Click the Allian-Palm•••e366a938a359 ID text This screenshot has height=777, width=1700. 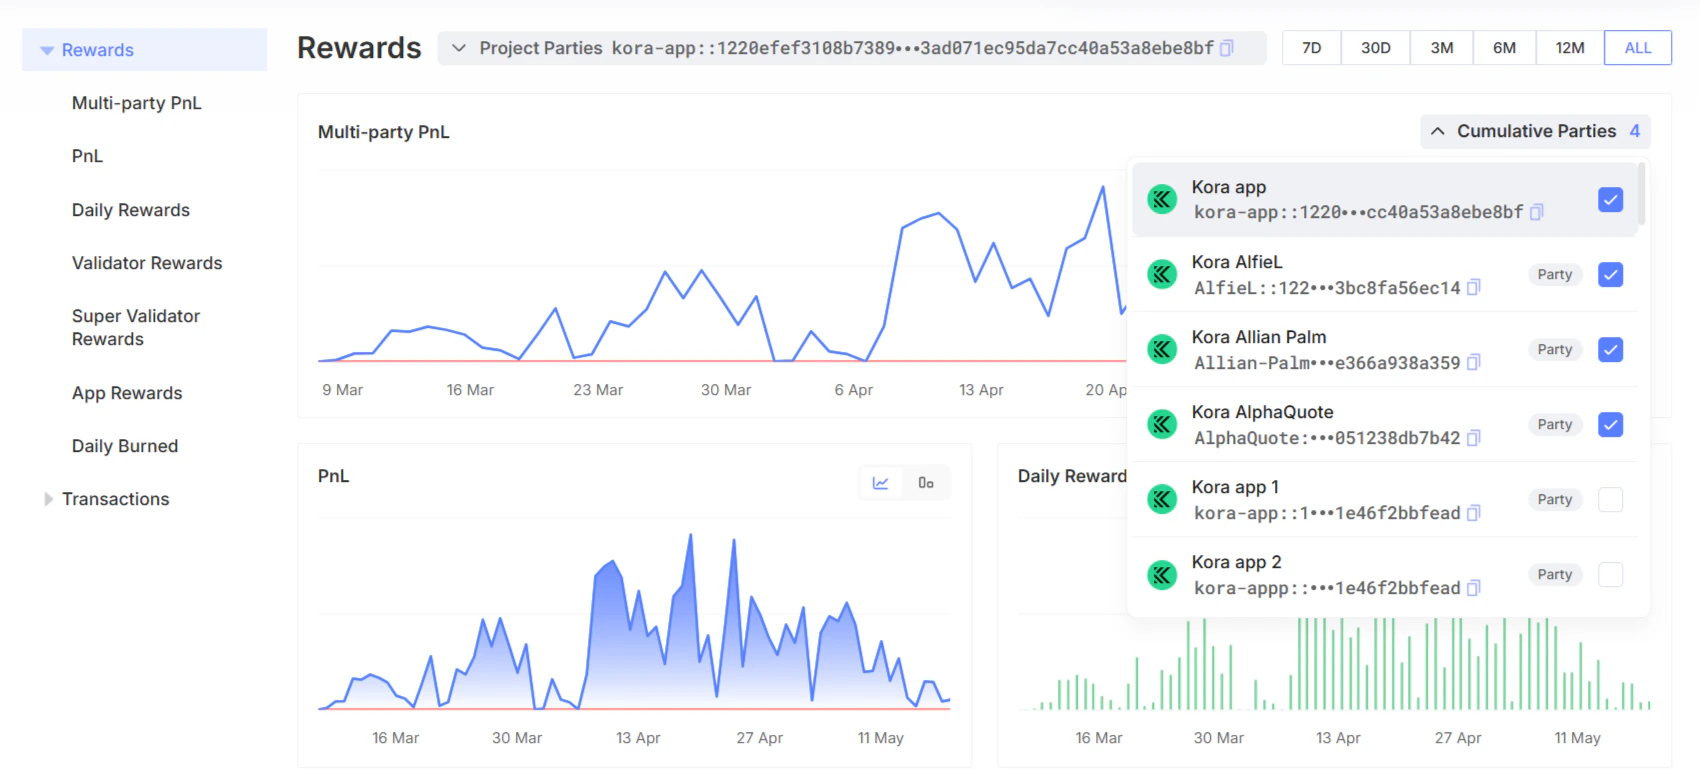pyautogui.click(x=1327, y=363)
